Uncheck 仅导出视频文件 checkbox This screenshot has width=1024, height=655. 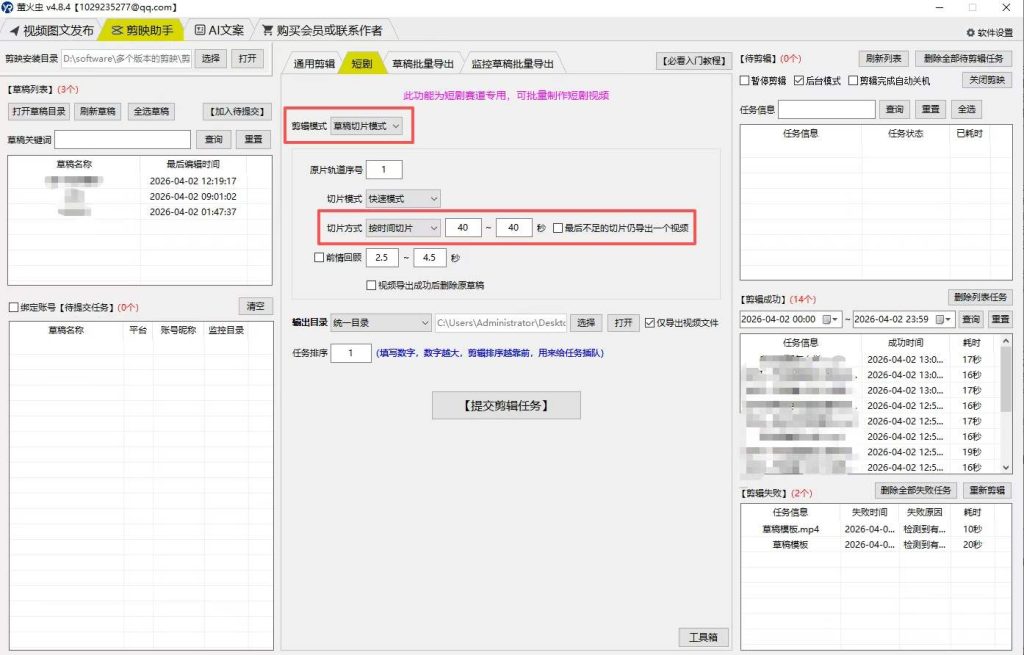(650, 323)
